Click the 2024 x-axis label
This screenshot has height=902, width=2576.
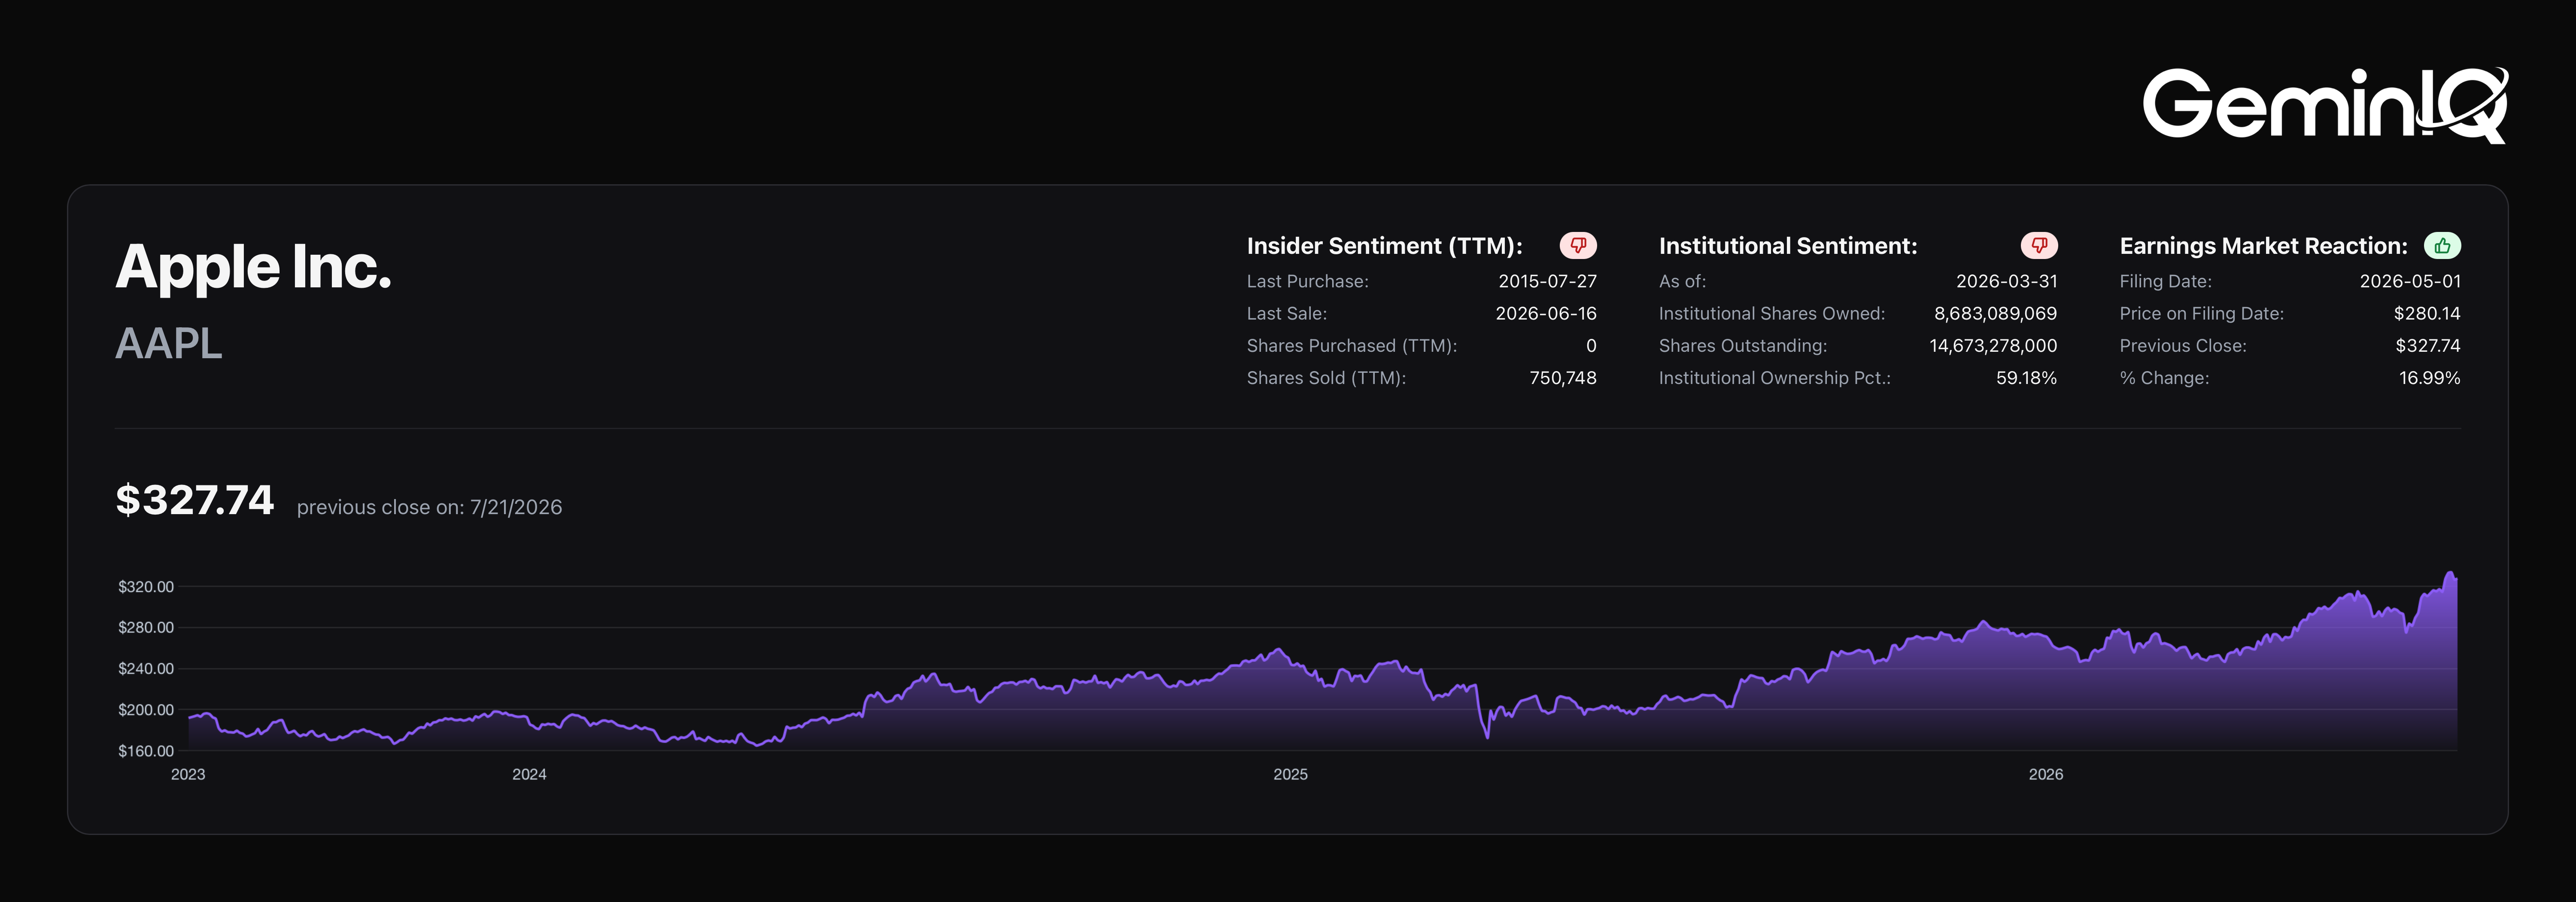pos(529,775)
